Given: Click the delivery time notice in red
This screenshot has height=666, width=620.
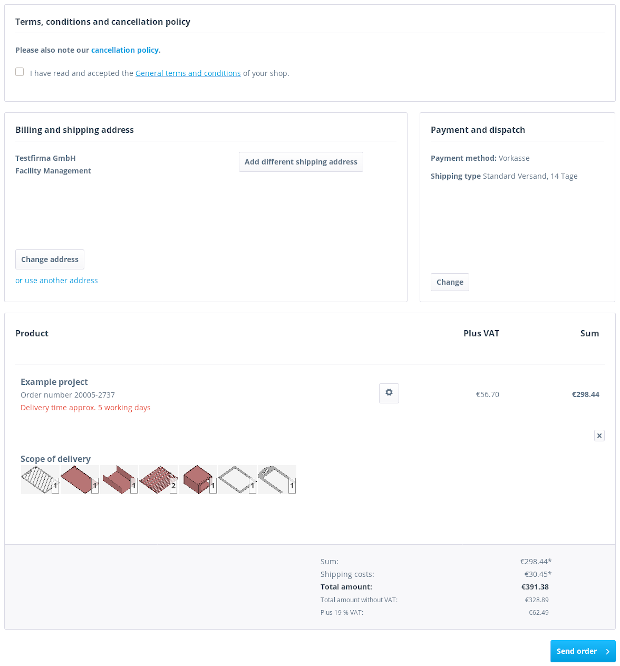Looking at the screenshot, I should [85, 407].
